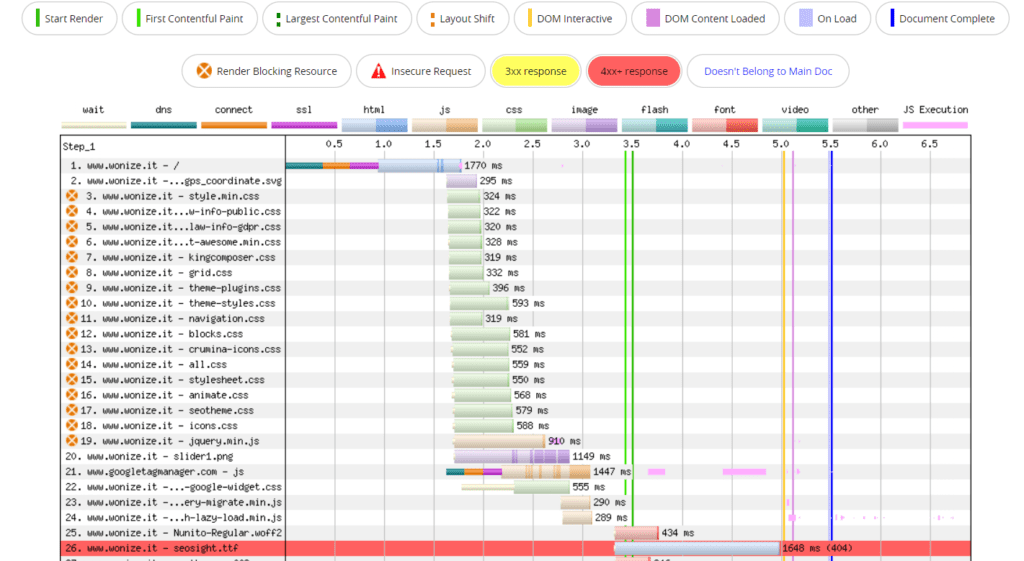Click the JS Execution pink legend bar
The height and width of the screenshot is (561, 1024).
click(x=935, y=125)
